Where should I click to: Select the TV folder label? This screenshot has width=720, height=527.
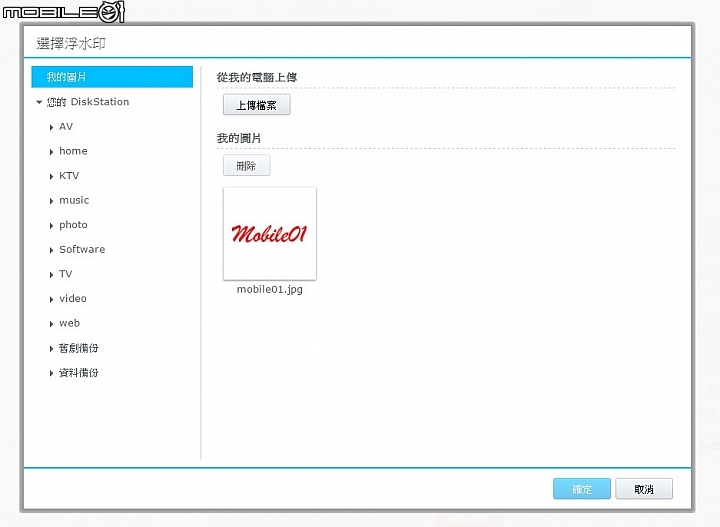pos(66,274)
